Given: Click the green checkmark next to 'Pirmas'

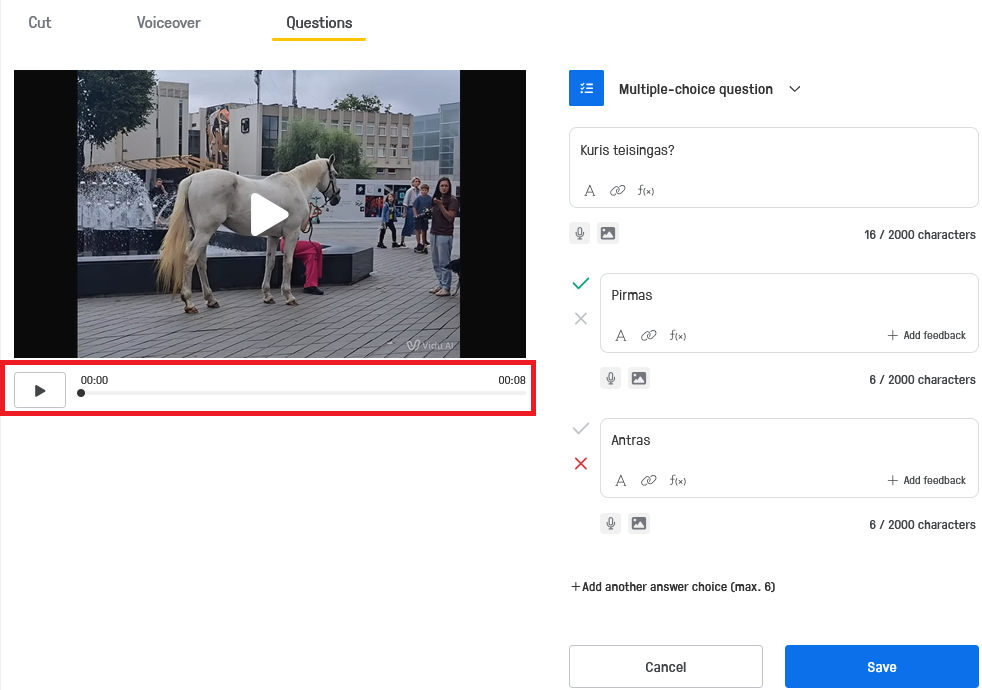Looking at the screenshot, I should click(x=580, y=284).
